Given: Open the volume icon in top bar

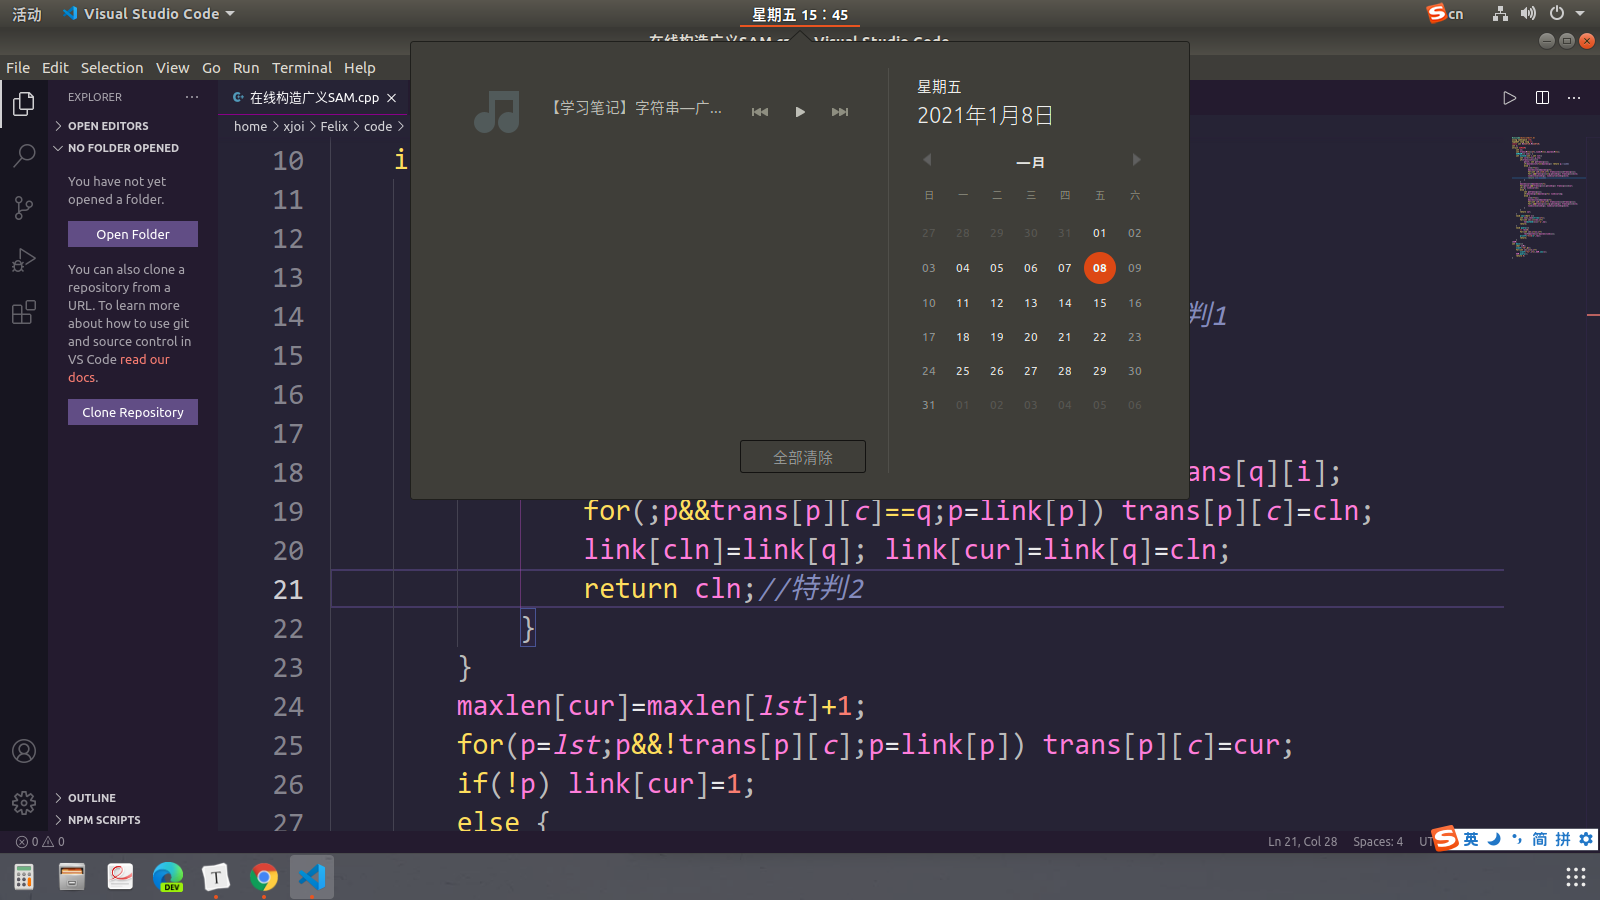Looking at the screenshot, I should click(1528, 14).
